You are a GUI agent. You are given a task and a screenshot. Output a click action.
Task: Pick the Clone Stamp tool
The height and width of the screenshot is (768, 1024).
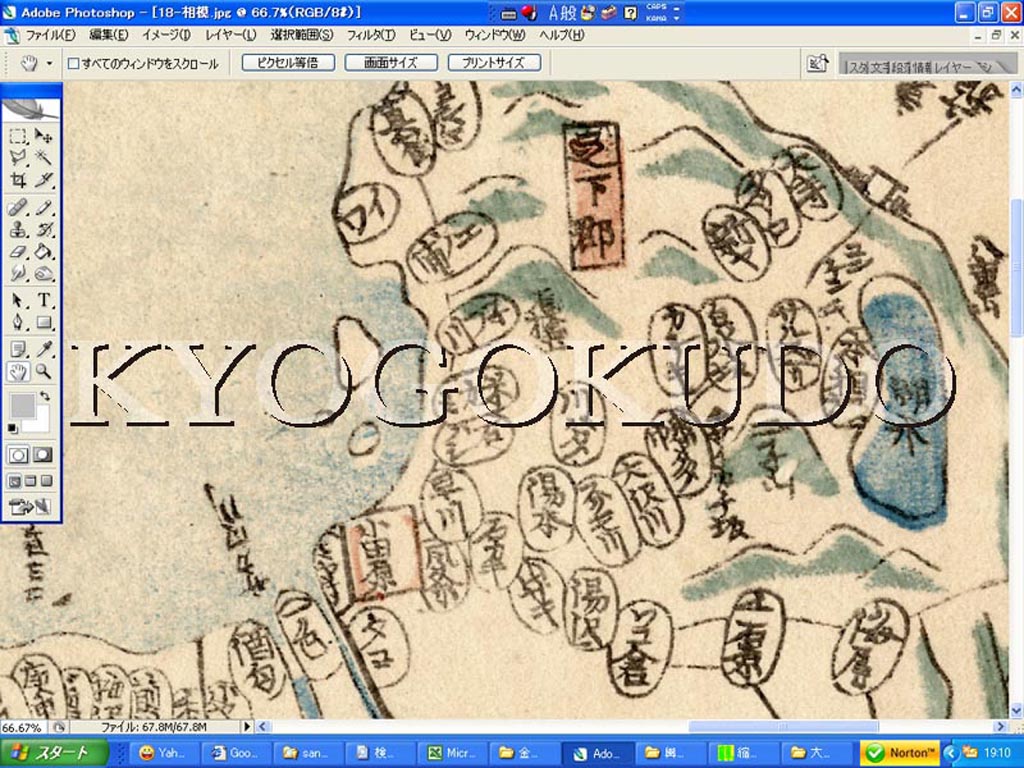coord(18,230)
